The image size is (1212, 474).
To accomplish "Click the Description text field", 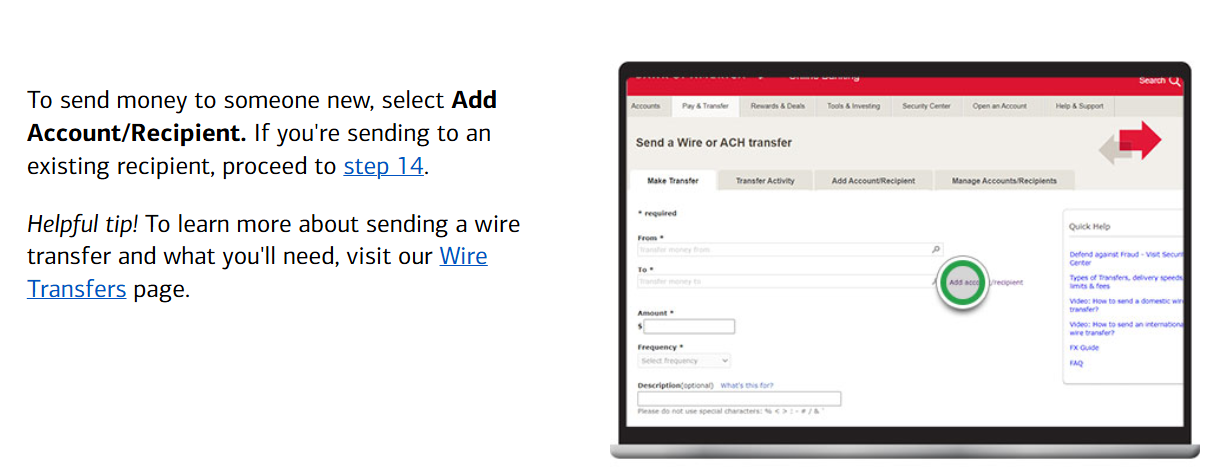I will point(739,399).
